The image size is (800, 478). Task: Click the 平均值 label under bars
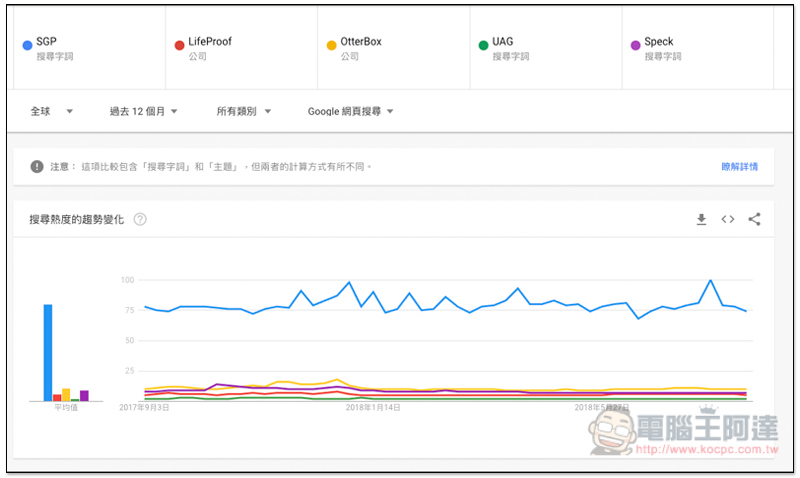click(66, 408)
